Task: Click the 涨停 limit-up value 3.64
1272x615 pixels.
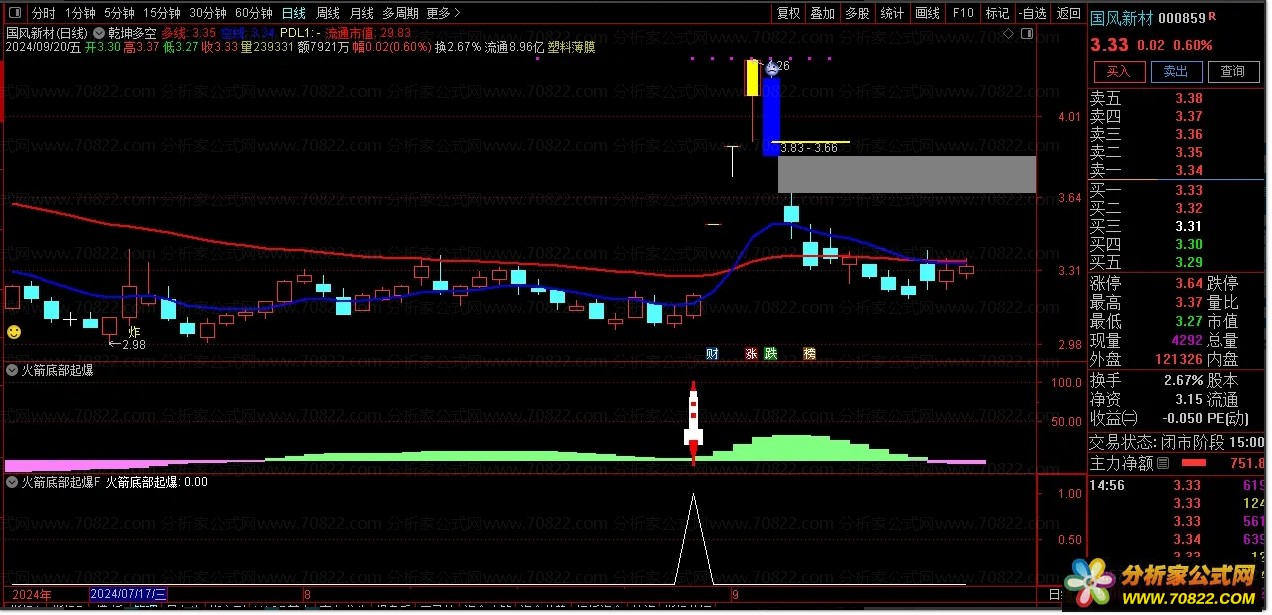Action: coord(1189,284)
